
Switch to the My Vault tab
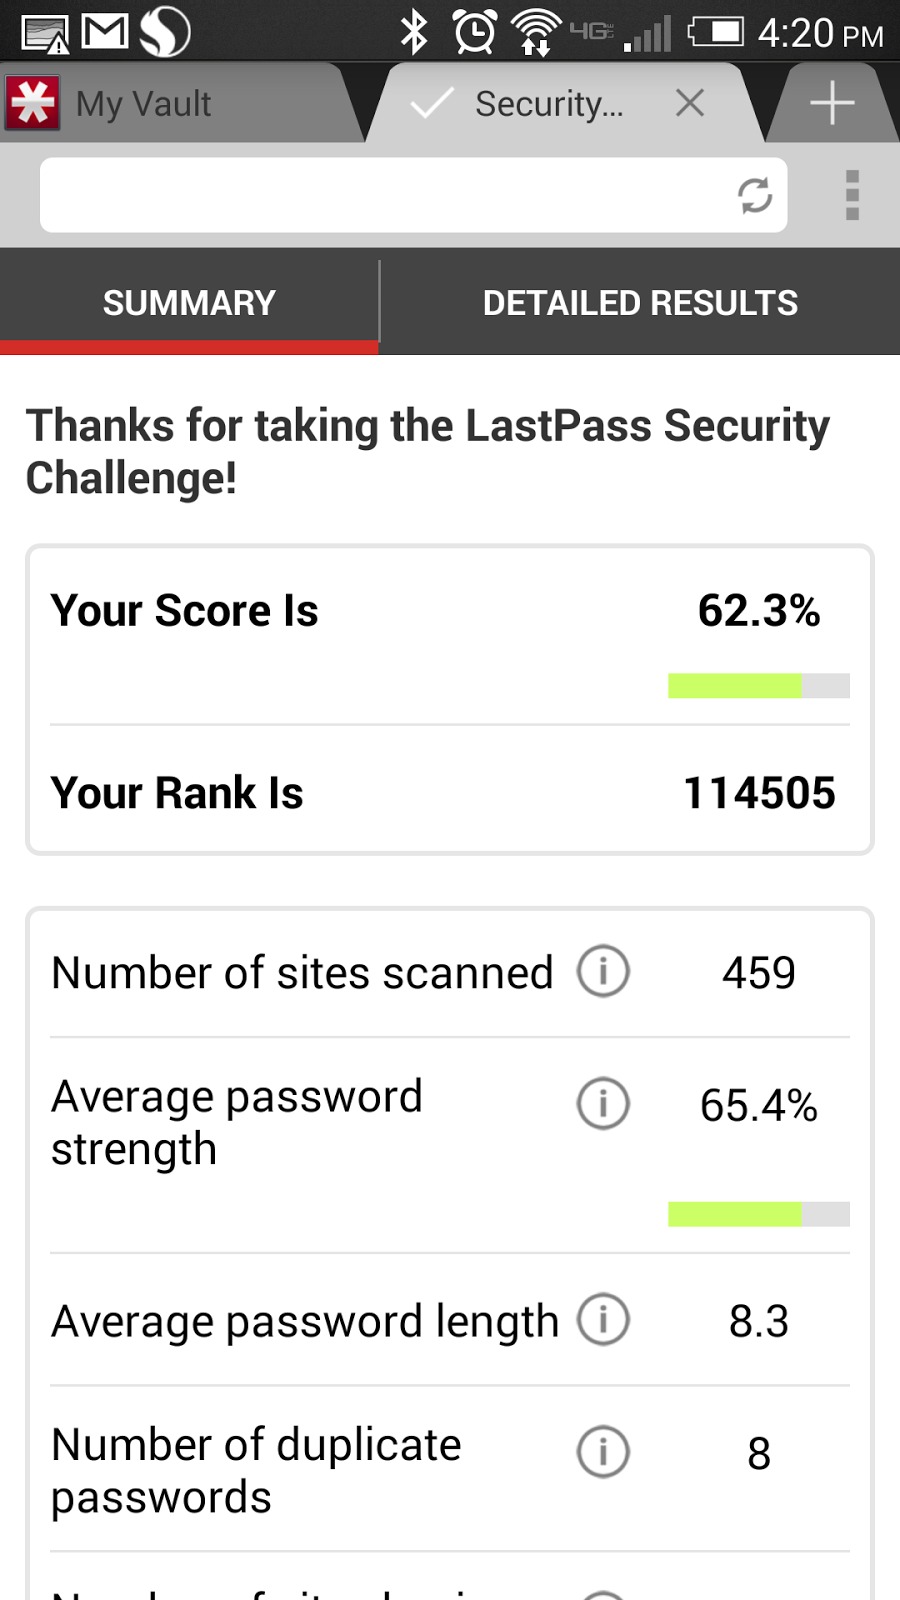click(145, 104)
